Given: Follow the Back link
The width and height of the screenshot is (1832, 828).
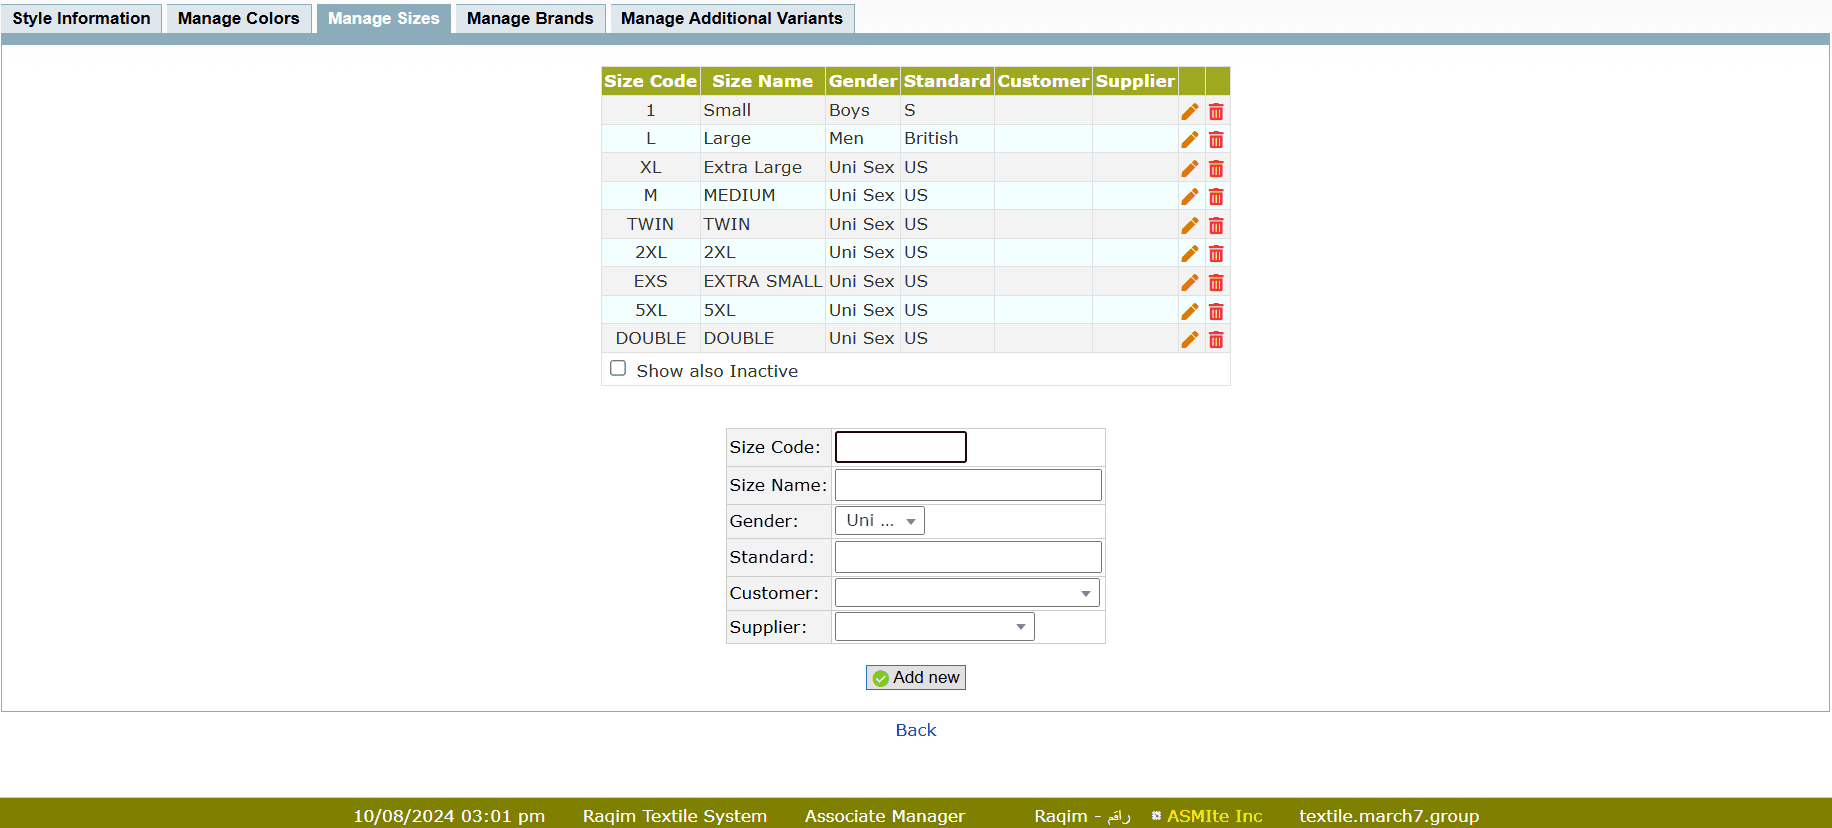Looking at the screenshot, I should click(x=915, y=730).
